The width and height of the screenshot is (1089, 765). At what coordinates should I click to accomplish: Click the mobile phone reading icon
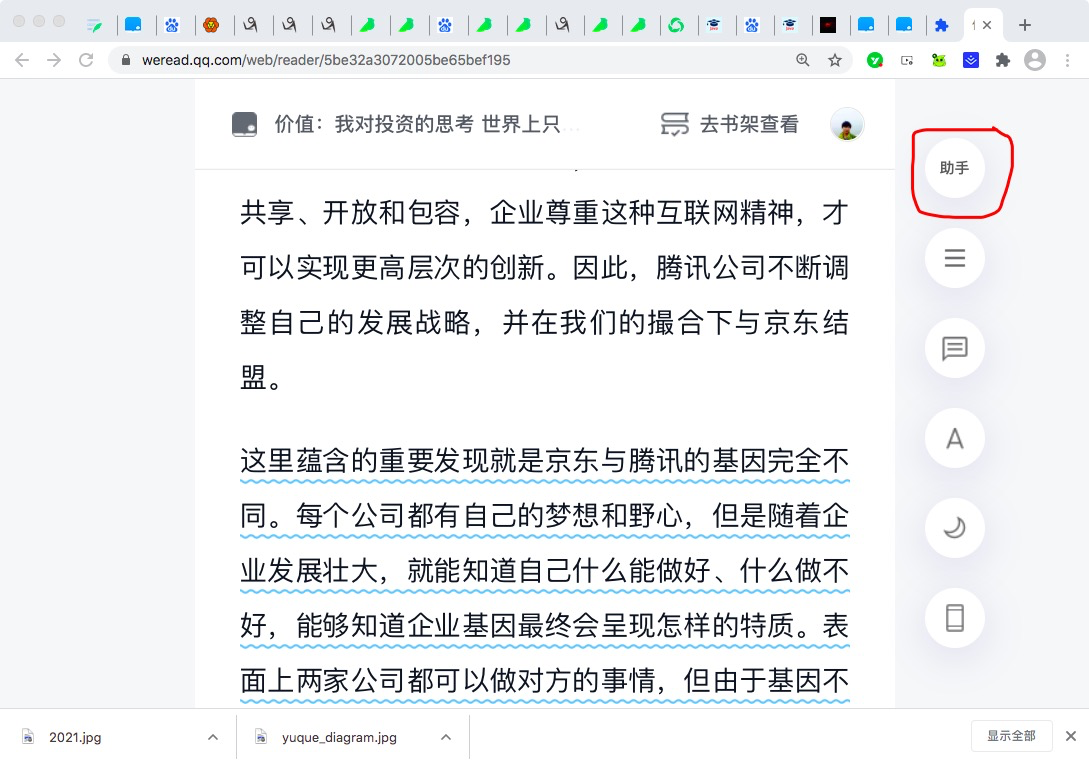(954, 618)
